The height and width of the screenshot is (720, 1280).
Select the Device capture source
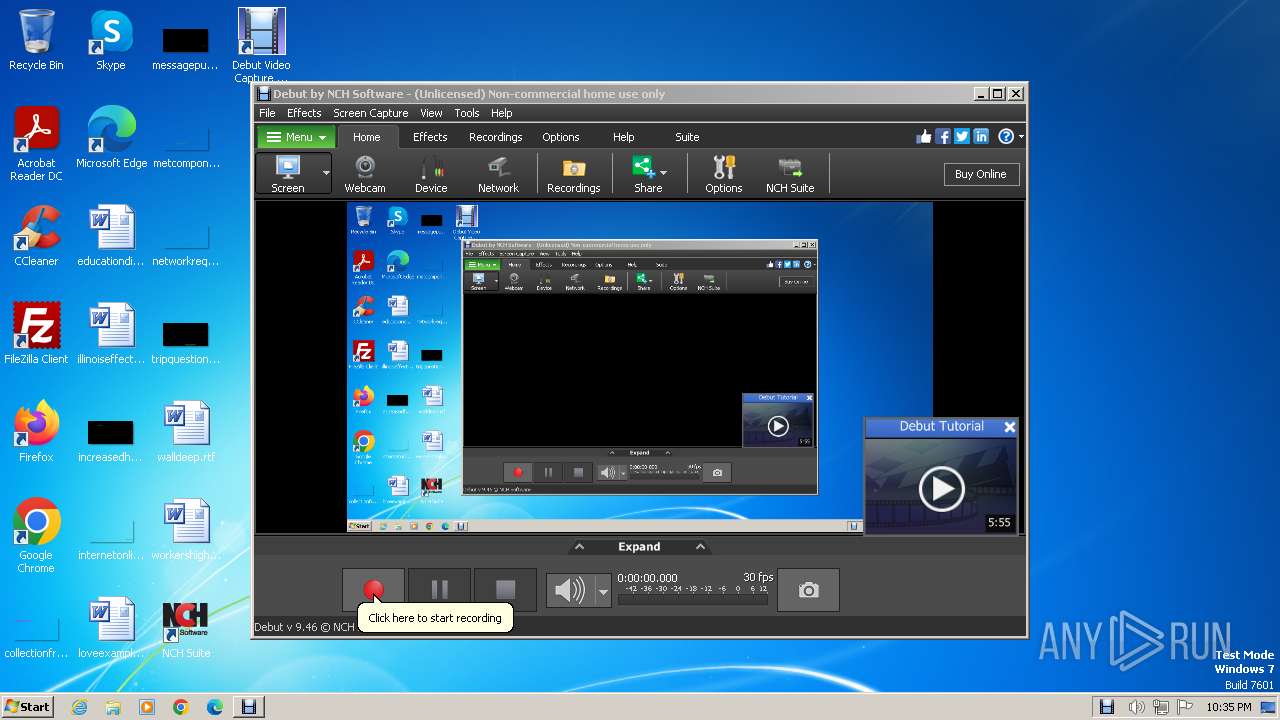click(x=431, y=174)
